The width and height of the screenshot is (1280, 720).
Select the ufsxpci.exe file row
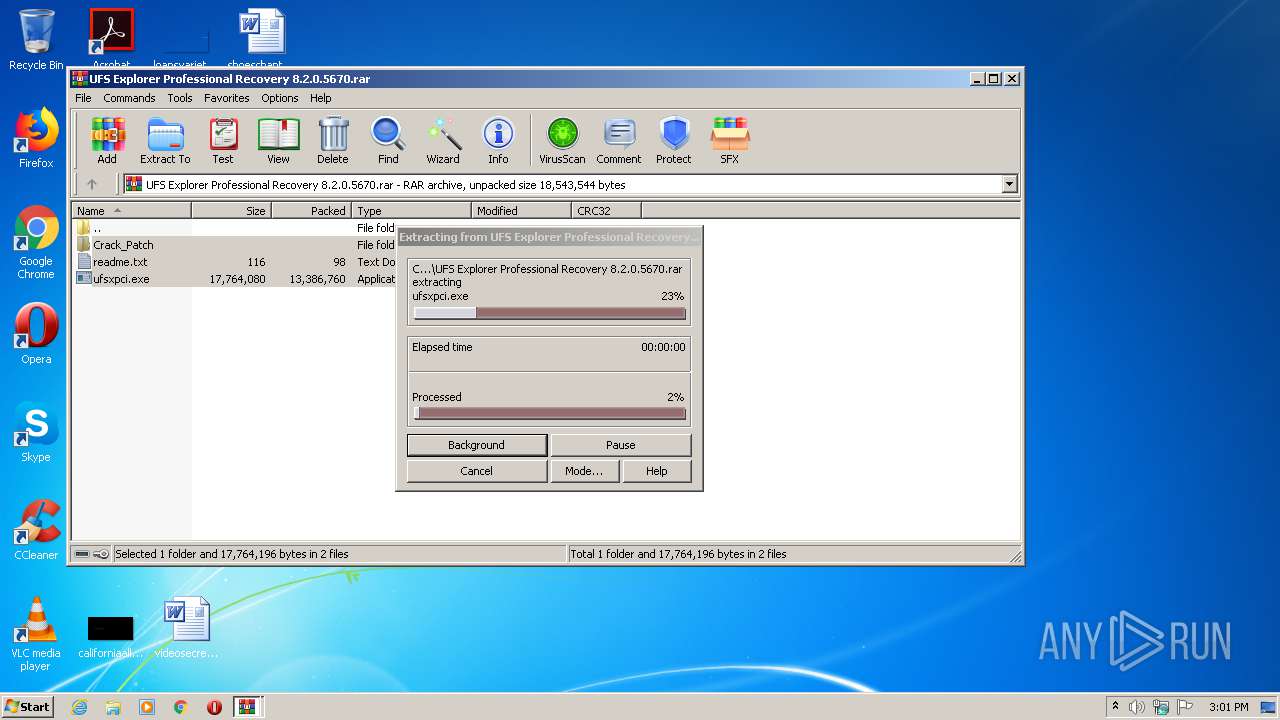tap(234, 279)
